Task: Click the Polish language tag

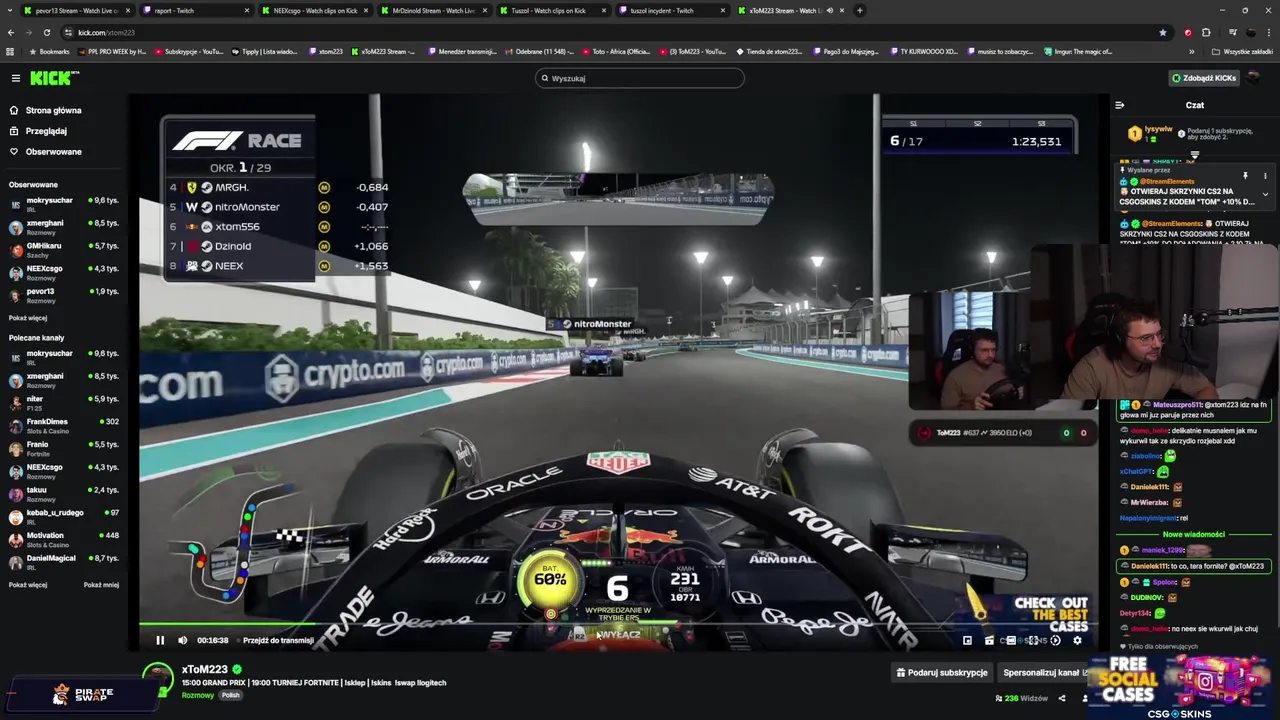Action: pos(231,695)
